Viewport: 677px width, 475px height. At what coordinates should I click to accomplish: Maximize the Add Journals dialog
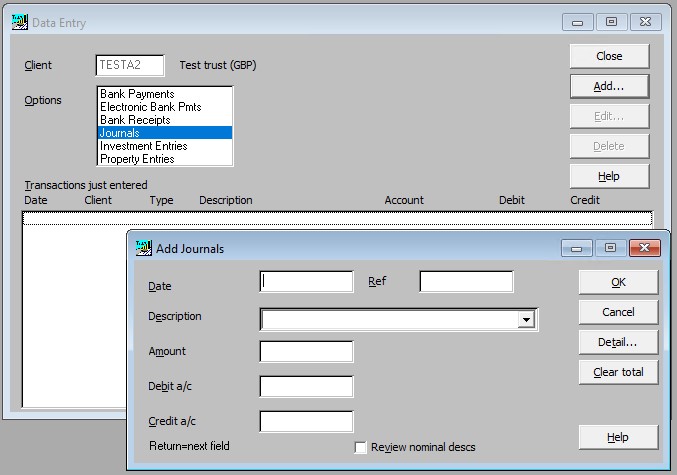pos(611,248)
